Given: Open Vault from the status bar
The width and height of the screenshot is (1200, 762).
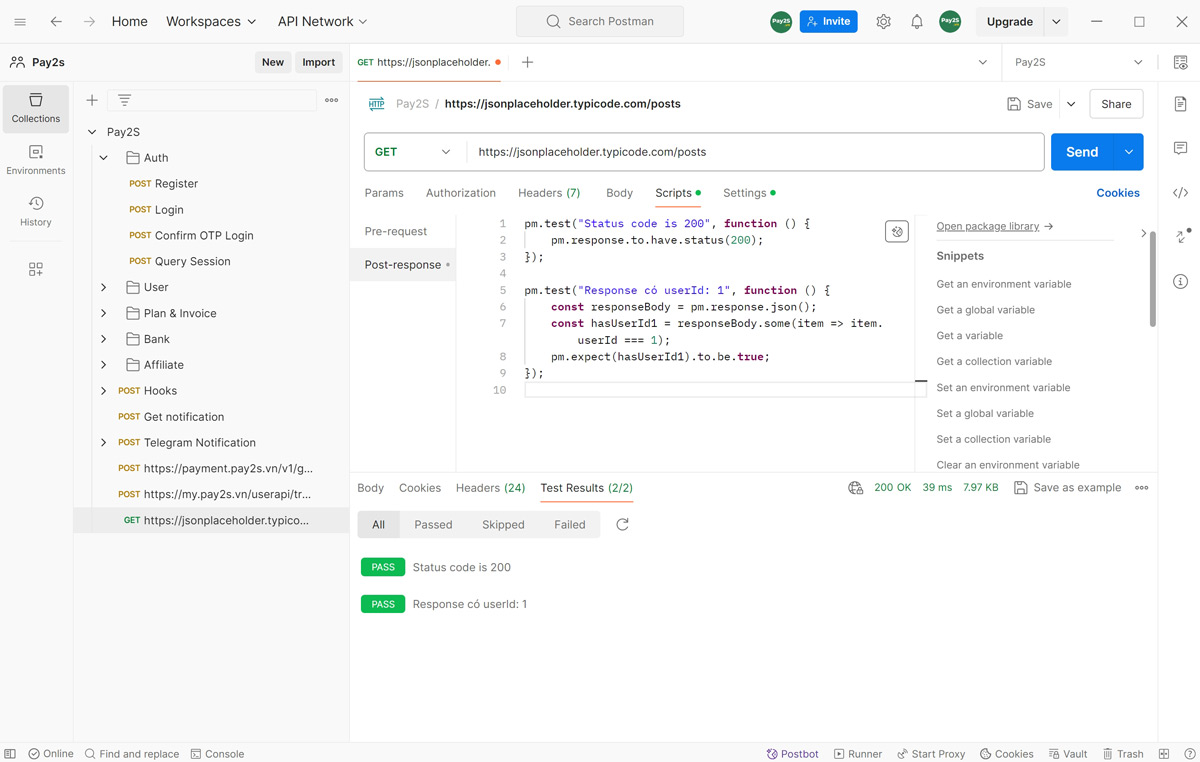Looking at the screenshot, I should [1068, 754].
